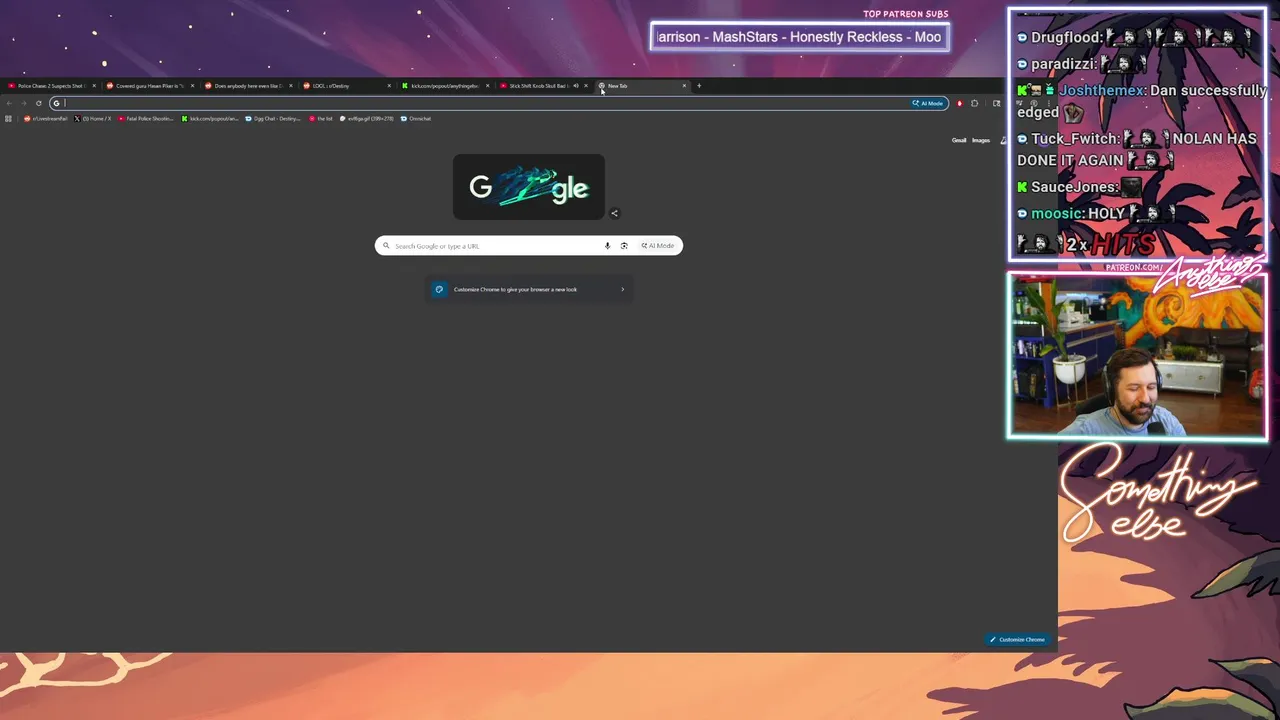Open the red extension icon in toolbar
This screenshot has height=720, width=1280.
[960, 103]
